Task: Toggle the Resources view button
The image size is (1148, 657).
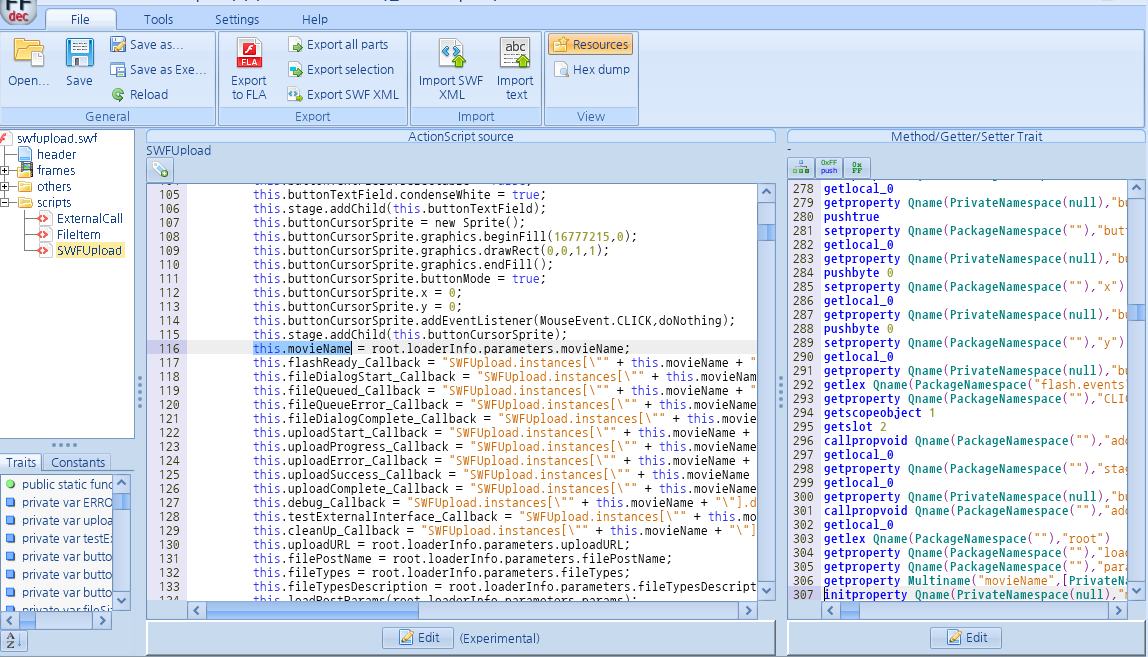Action: (590, 45)
